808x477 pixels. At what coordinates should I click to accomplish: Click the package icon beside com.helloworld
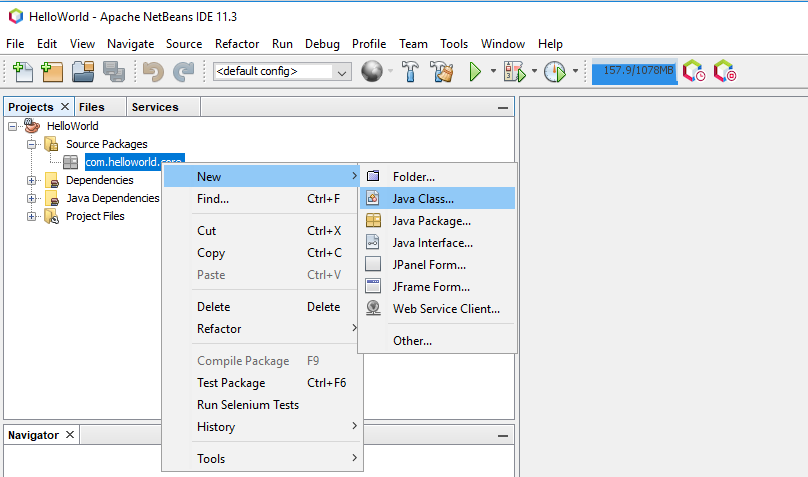tap(70, 162)
